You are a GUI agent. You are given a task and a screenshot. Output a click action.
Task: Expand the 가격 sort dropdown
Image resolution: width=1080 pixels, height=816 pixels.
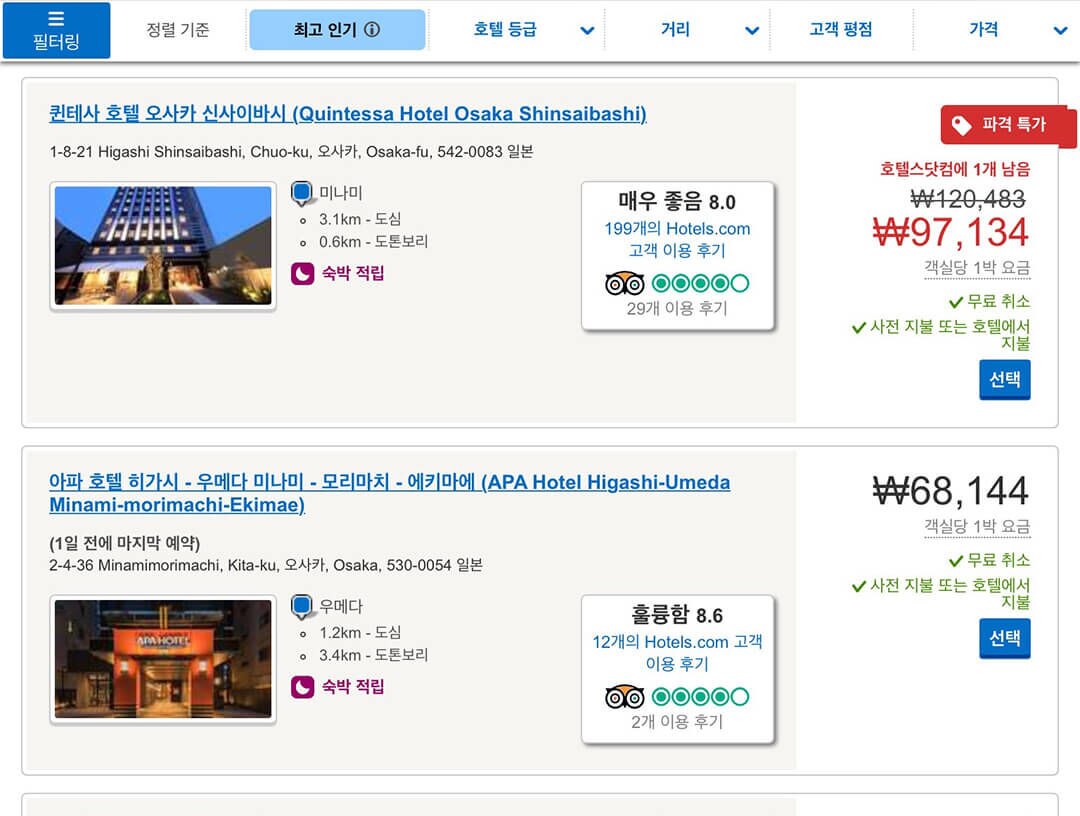1018,30
